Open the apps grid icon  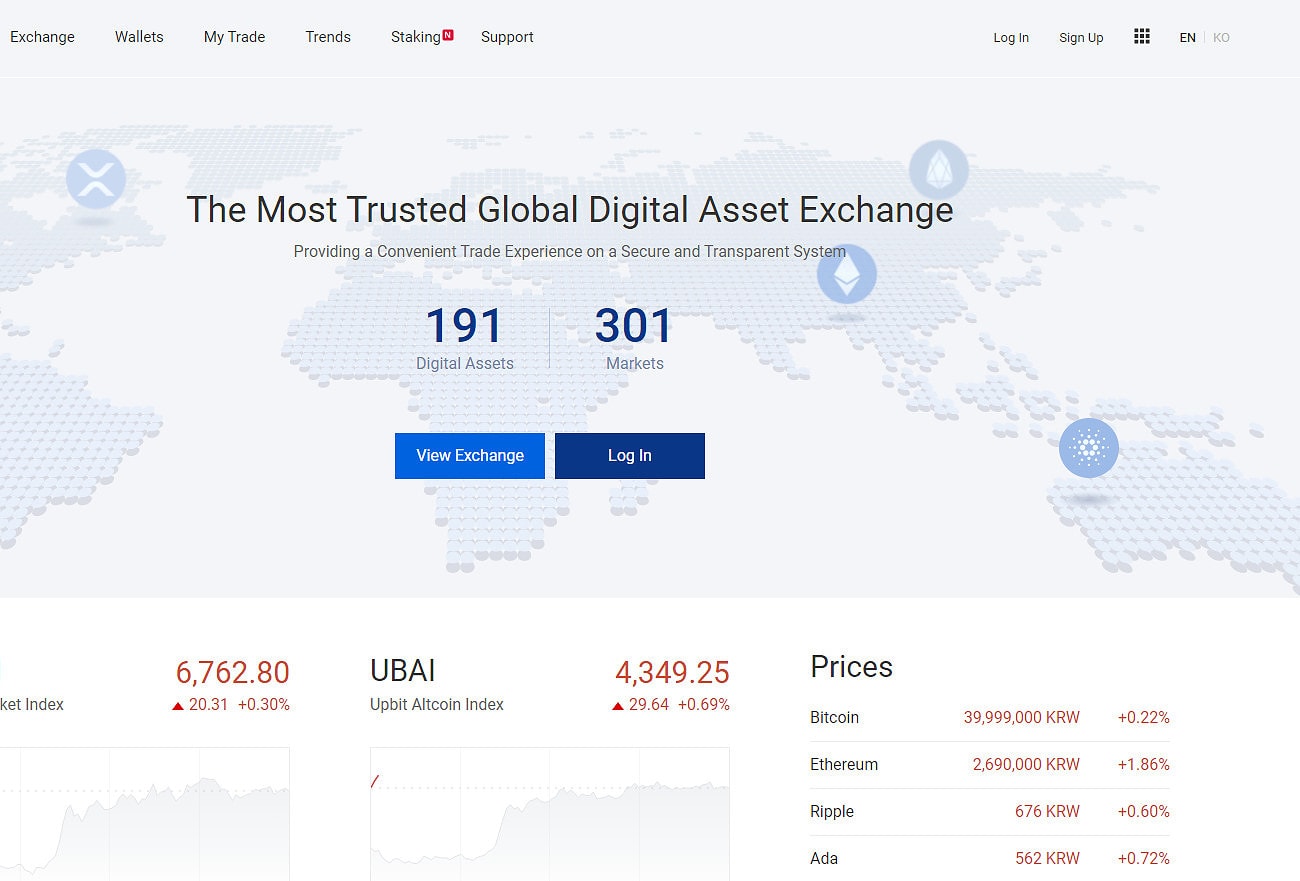point(1142,37)
